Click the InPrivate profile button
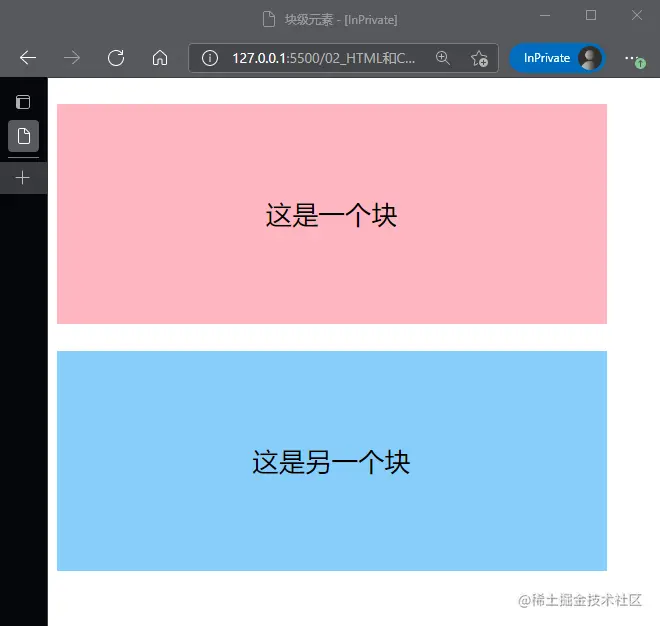The image size is (660, 626). click(557, 58)
